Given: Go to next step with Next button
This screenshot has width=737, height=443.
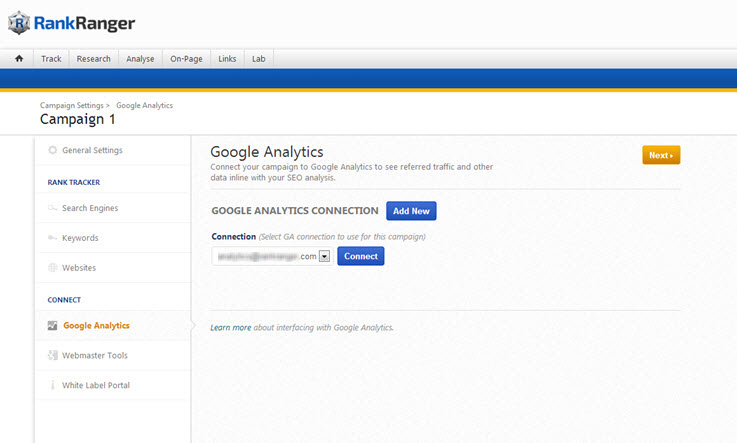Looking at the screenshot, I should coord(661,155).
